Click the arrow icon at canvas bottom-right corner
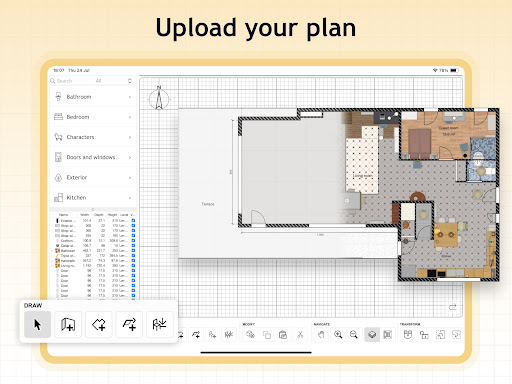512x384 pixels. pyautogui.click(x=452, y=307)
